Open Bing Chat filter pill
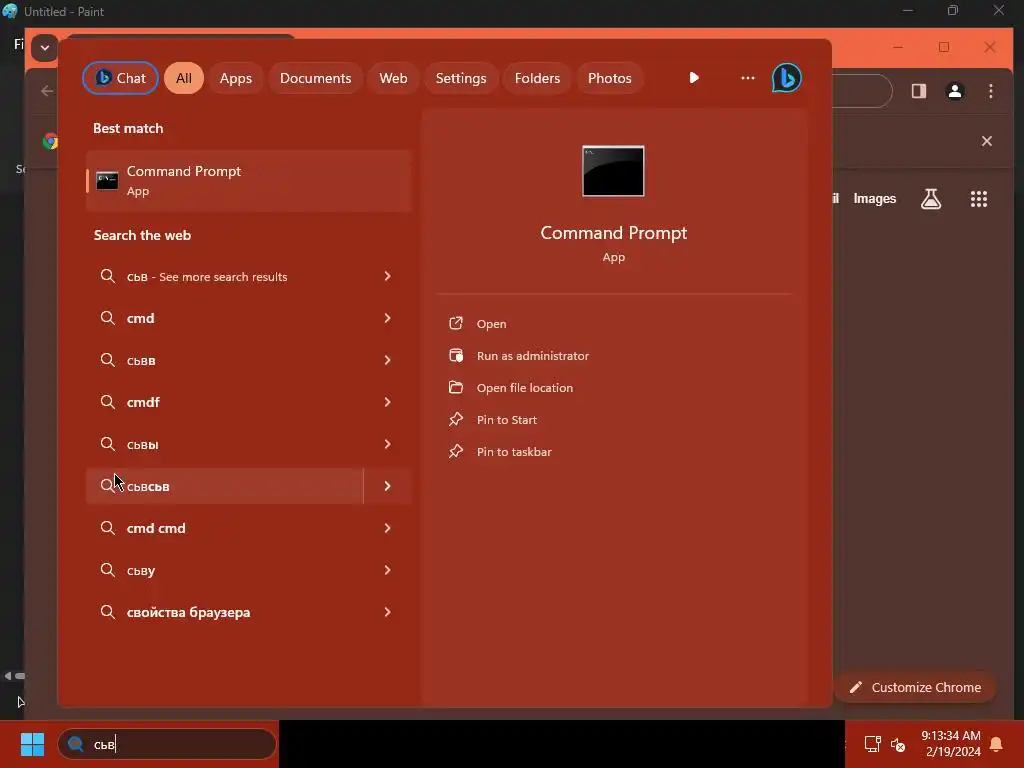 (120, 78)
